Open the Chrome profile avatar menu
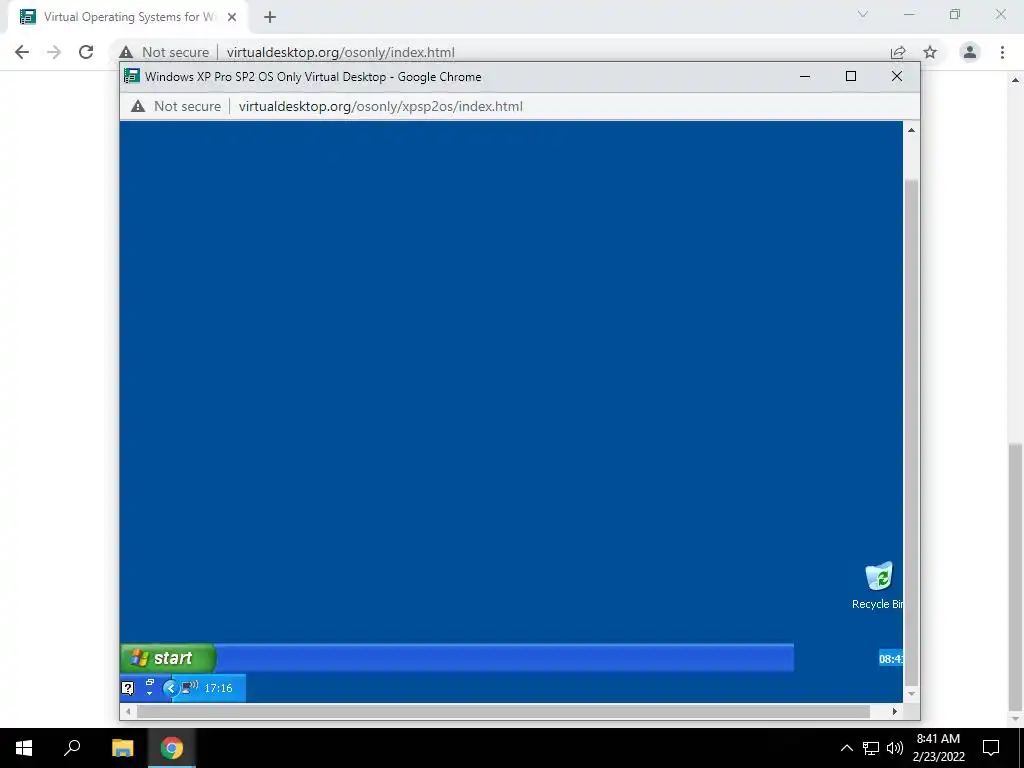1024x768 pixels. (970, 52)
